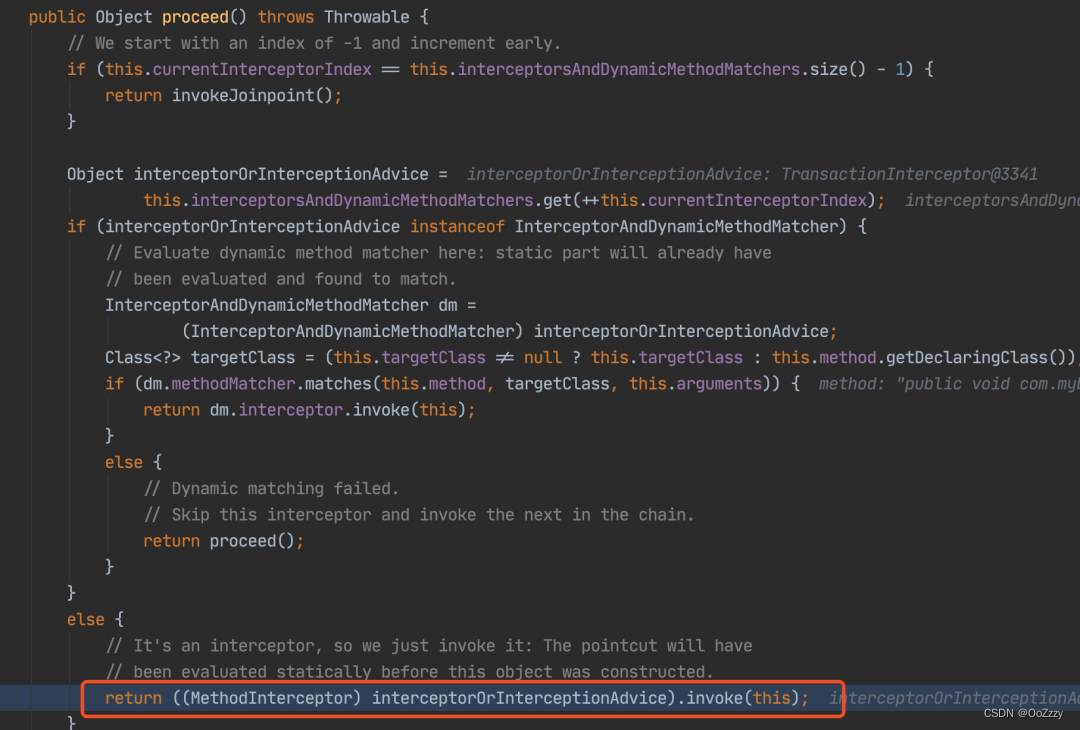
Task: Click the inline 'method: "public void com.my' hint
Action: click(949, 384)
